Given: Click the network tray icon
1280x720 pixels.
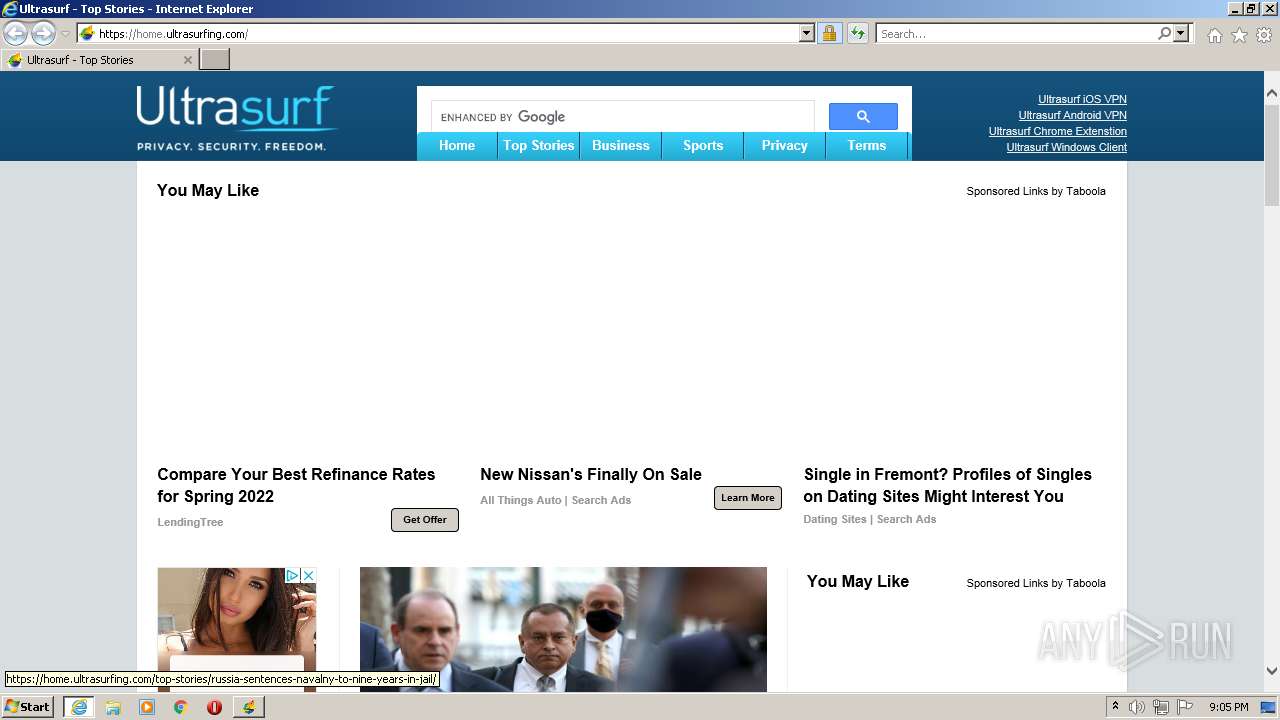Looking at the screenshot, I should pos(1161,707).
